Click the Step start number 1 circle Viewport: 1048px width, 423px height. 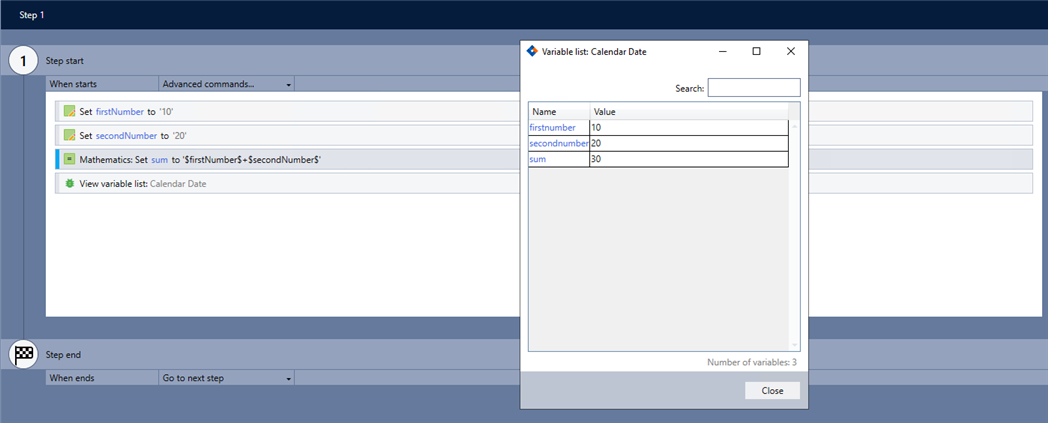click(23, 61)
